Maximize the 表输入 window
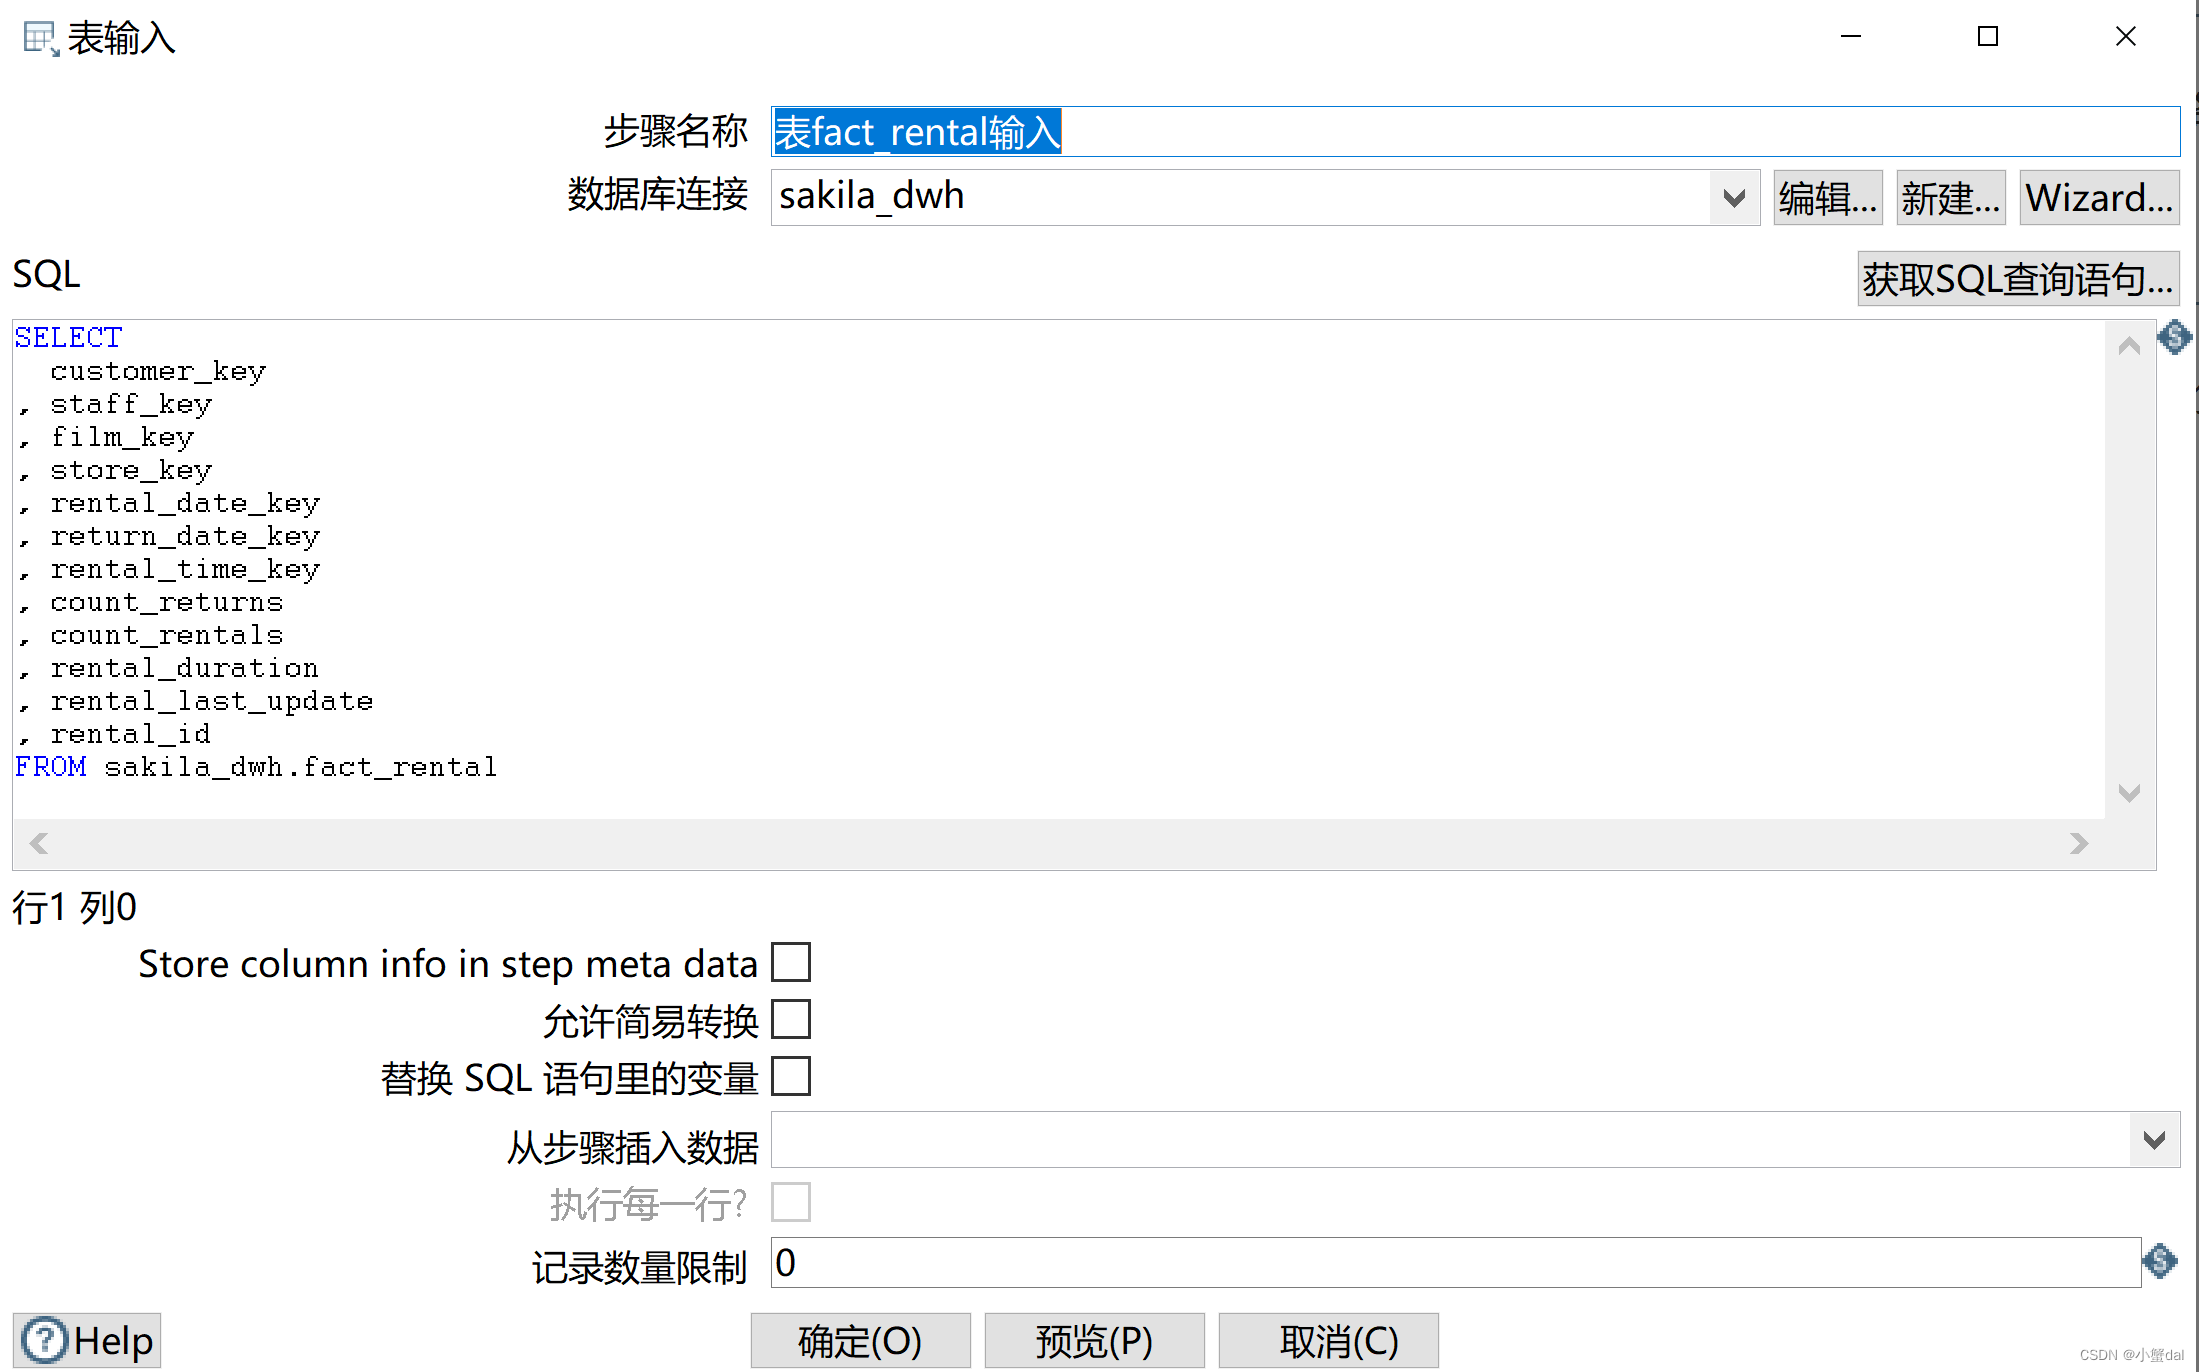The height and width of the screenshot is (1372, 2199). [1988, 36]
